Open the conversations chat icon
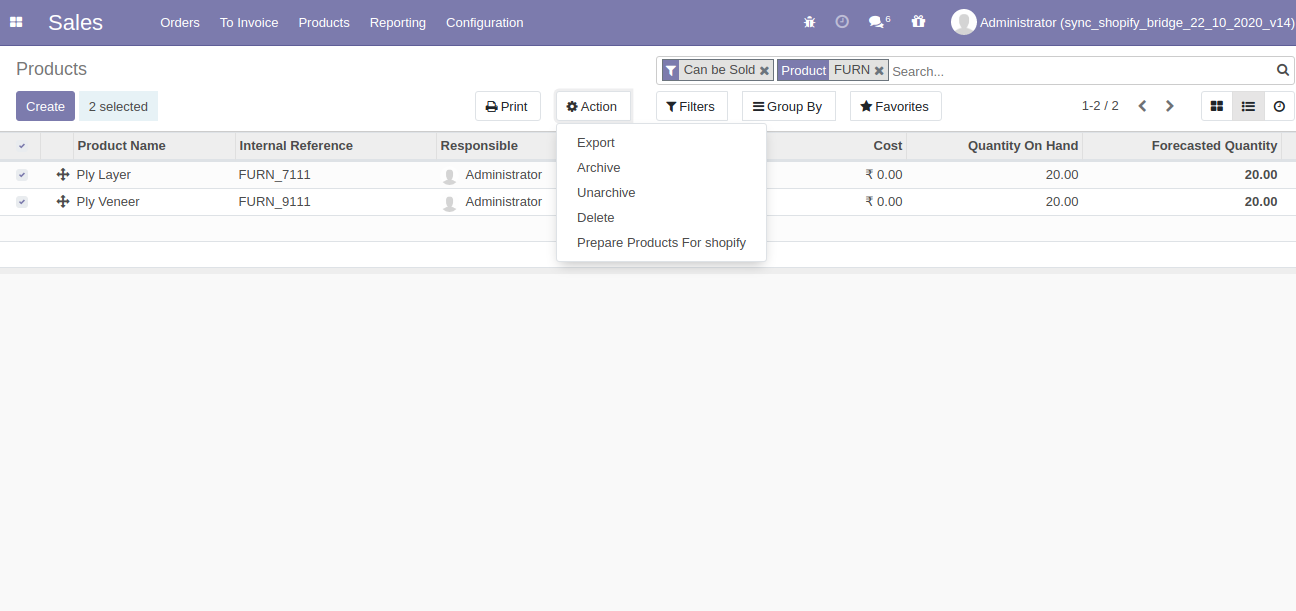1296x611 pixels. pos(877,22)
